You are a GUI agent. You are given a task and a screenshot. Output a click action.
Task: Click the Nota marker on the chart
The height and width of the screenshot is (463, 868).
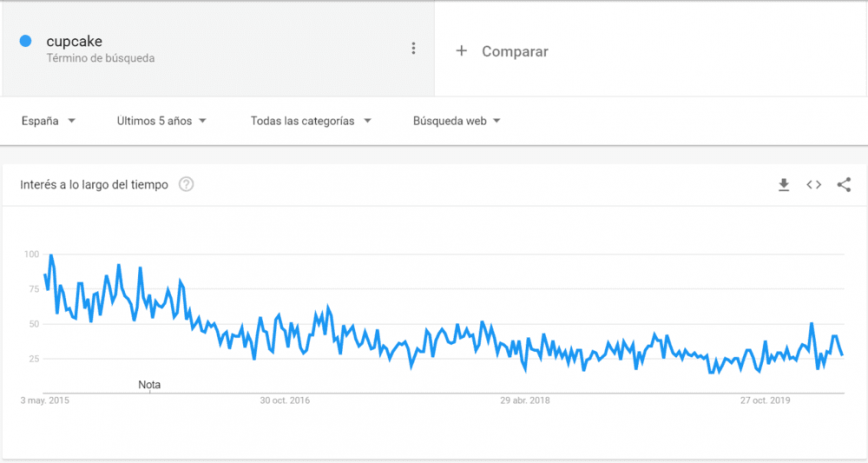(149, 384)
